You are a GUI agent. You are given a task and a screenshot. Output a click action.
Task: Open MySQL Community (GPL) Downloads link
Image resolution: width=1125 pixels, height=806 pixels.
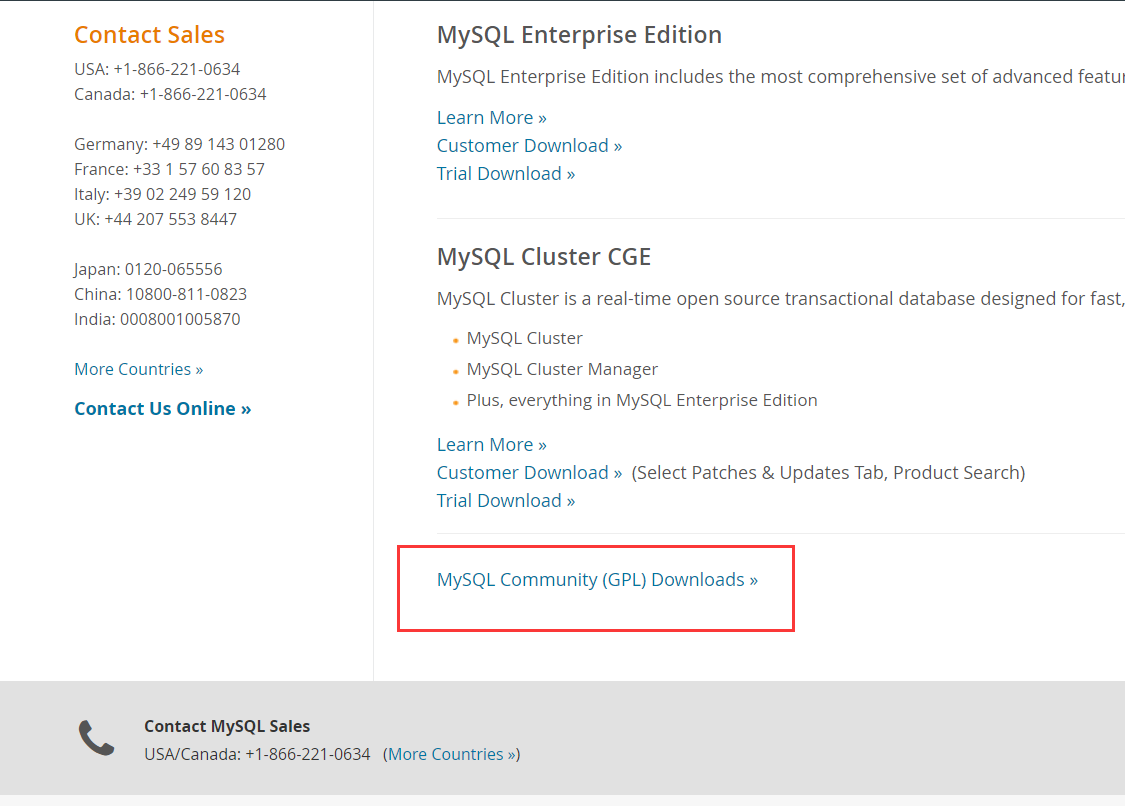click(597, 580)
